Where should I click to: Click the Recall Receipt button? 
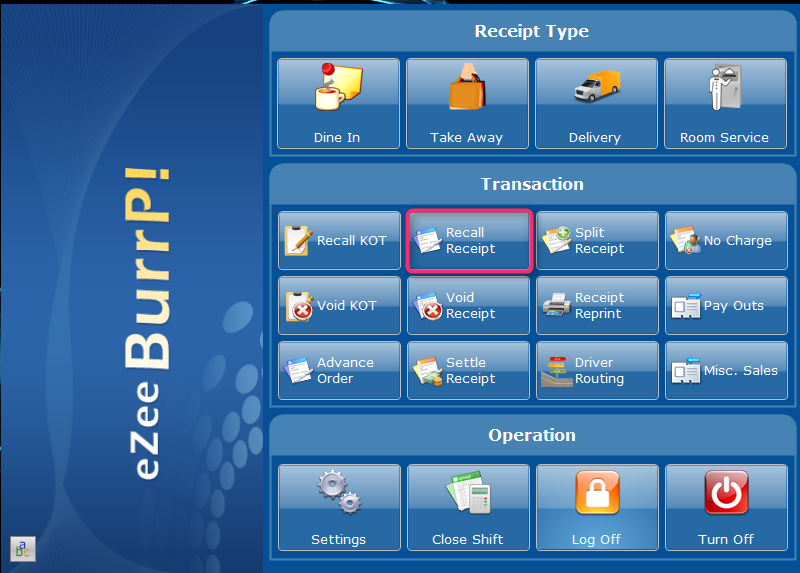point(469,240)
